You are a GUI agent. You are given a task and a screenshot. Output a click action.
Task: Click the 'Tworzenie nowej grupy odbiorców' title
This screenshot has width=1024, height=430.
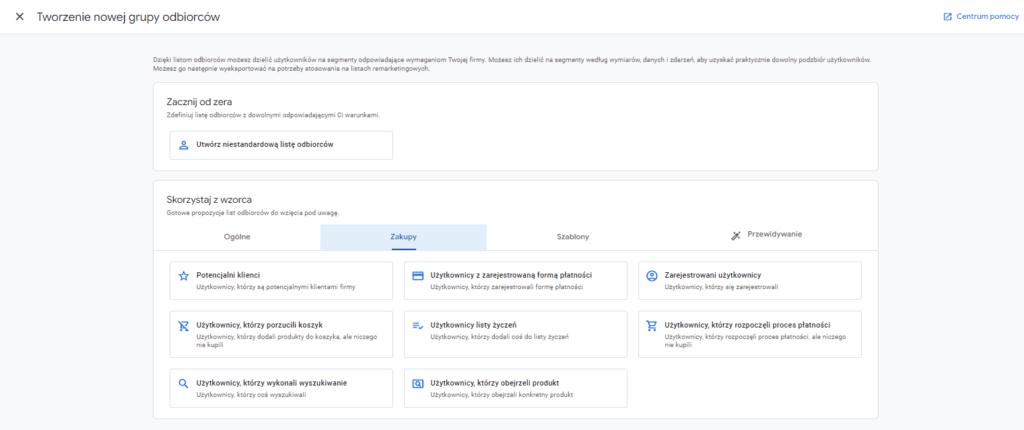(x=128, y=17)
